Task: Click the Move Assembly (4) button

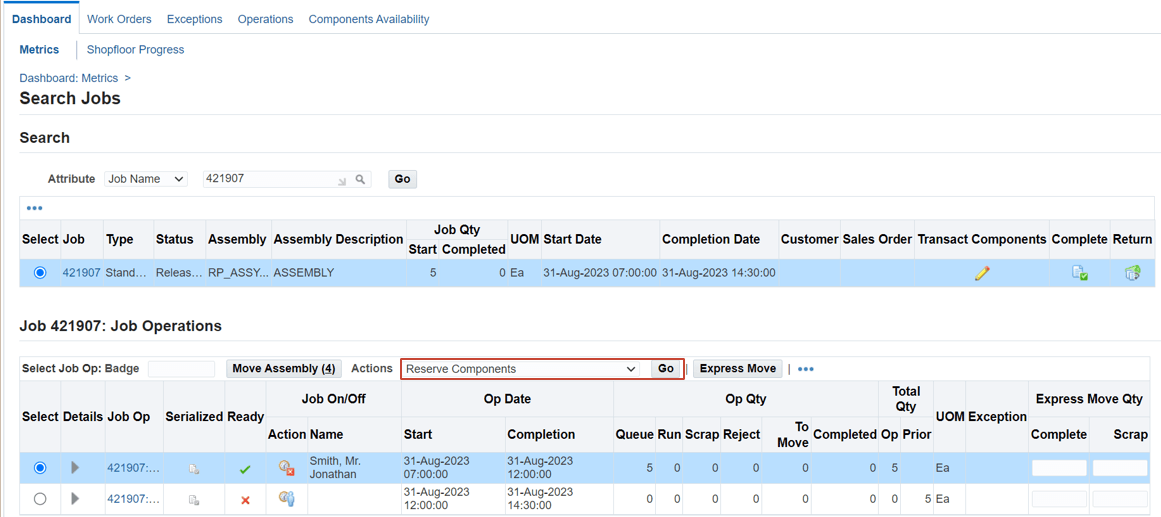Action: coord(284,368)
